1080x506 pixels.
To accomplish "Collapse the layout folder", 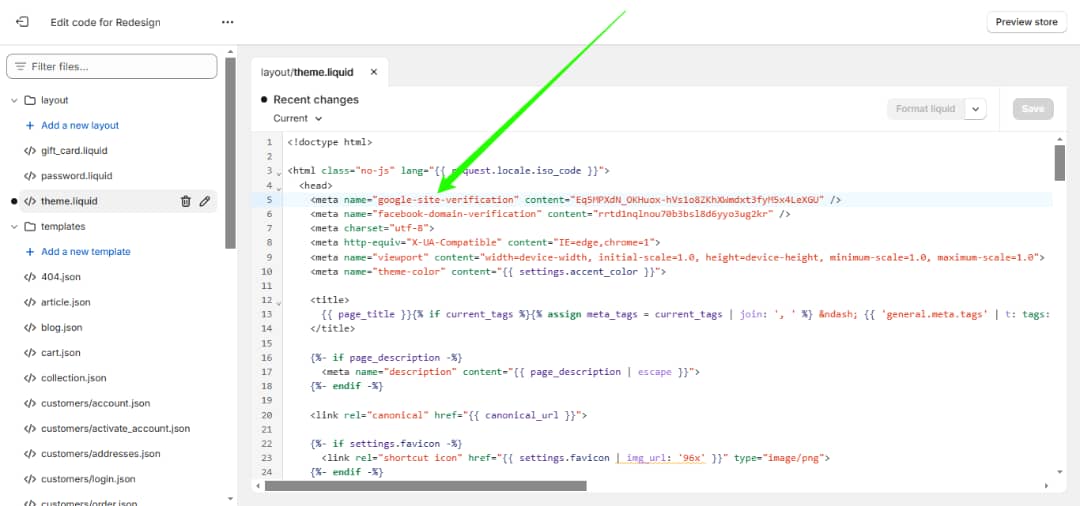I will click(x=14, y=101).
